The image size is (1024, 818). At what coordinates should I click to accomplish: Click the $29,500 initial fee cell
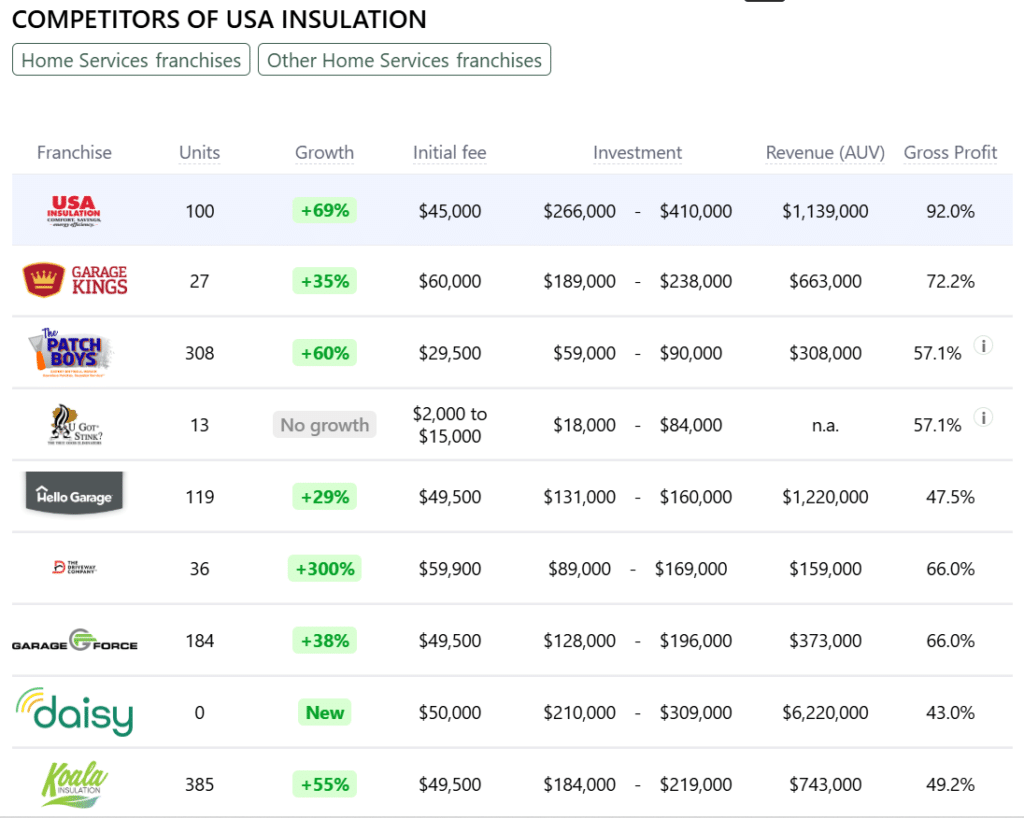pyautogui.click(x=449, y=353)
